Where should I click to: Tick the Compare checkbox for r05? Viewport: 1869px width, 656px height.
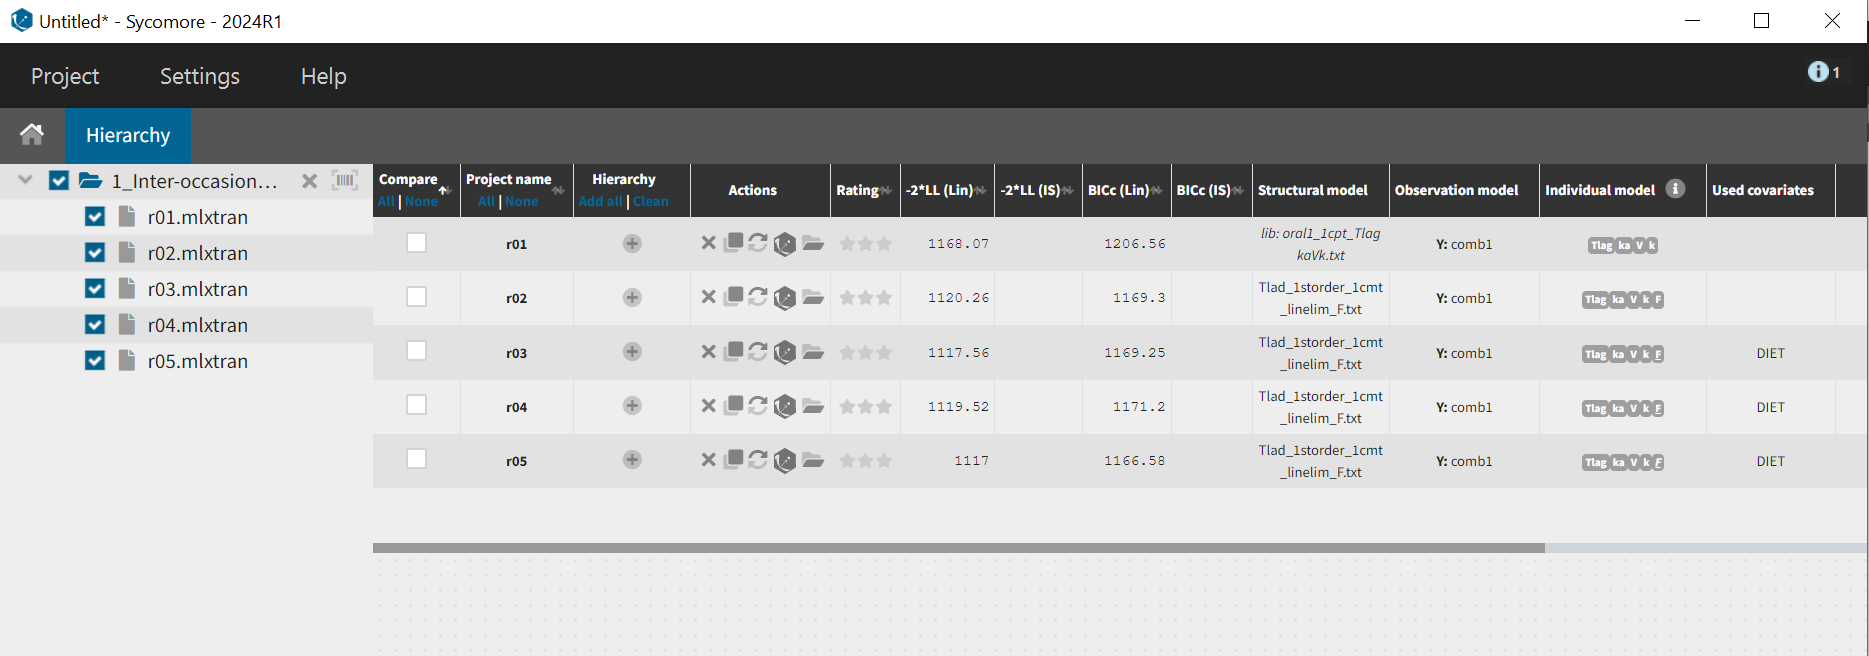coord(417,459)
